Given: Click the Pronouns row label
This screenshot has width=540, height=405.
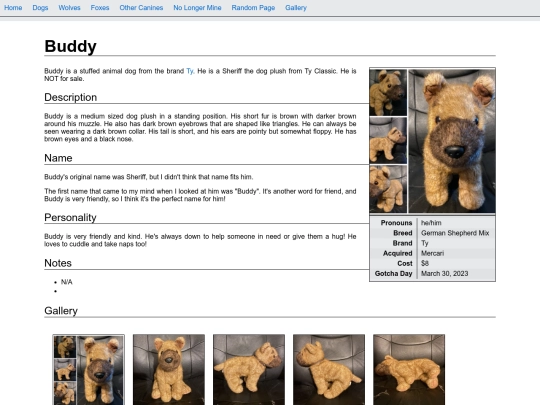Looking at the screenshot, I should (x=396, y=223).
